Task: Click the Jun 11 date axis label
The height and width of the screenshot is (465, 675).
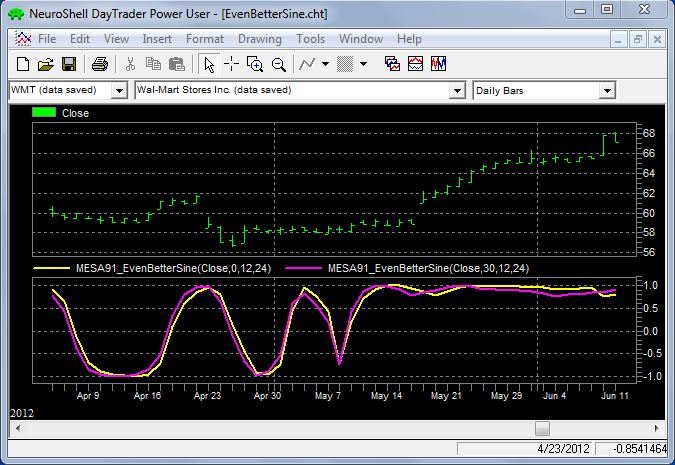Action: [x=615, y=396]
